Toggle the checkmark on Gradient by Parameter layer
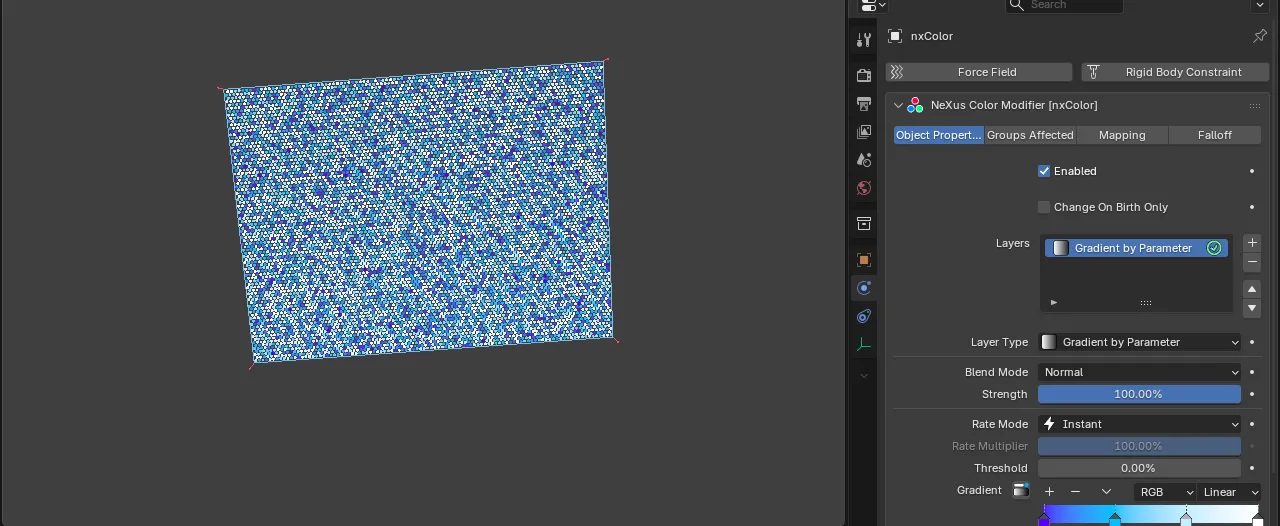Viewport: 1280px width, 526px height. point(1214,248)
